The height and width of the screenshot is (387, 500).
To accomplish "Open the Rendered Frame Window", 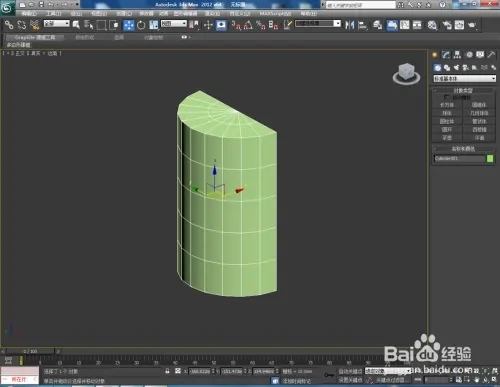I will [x=459, y=25].
